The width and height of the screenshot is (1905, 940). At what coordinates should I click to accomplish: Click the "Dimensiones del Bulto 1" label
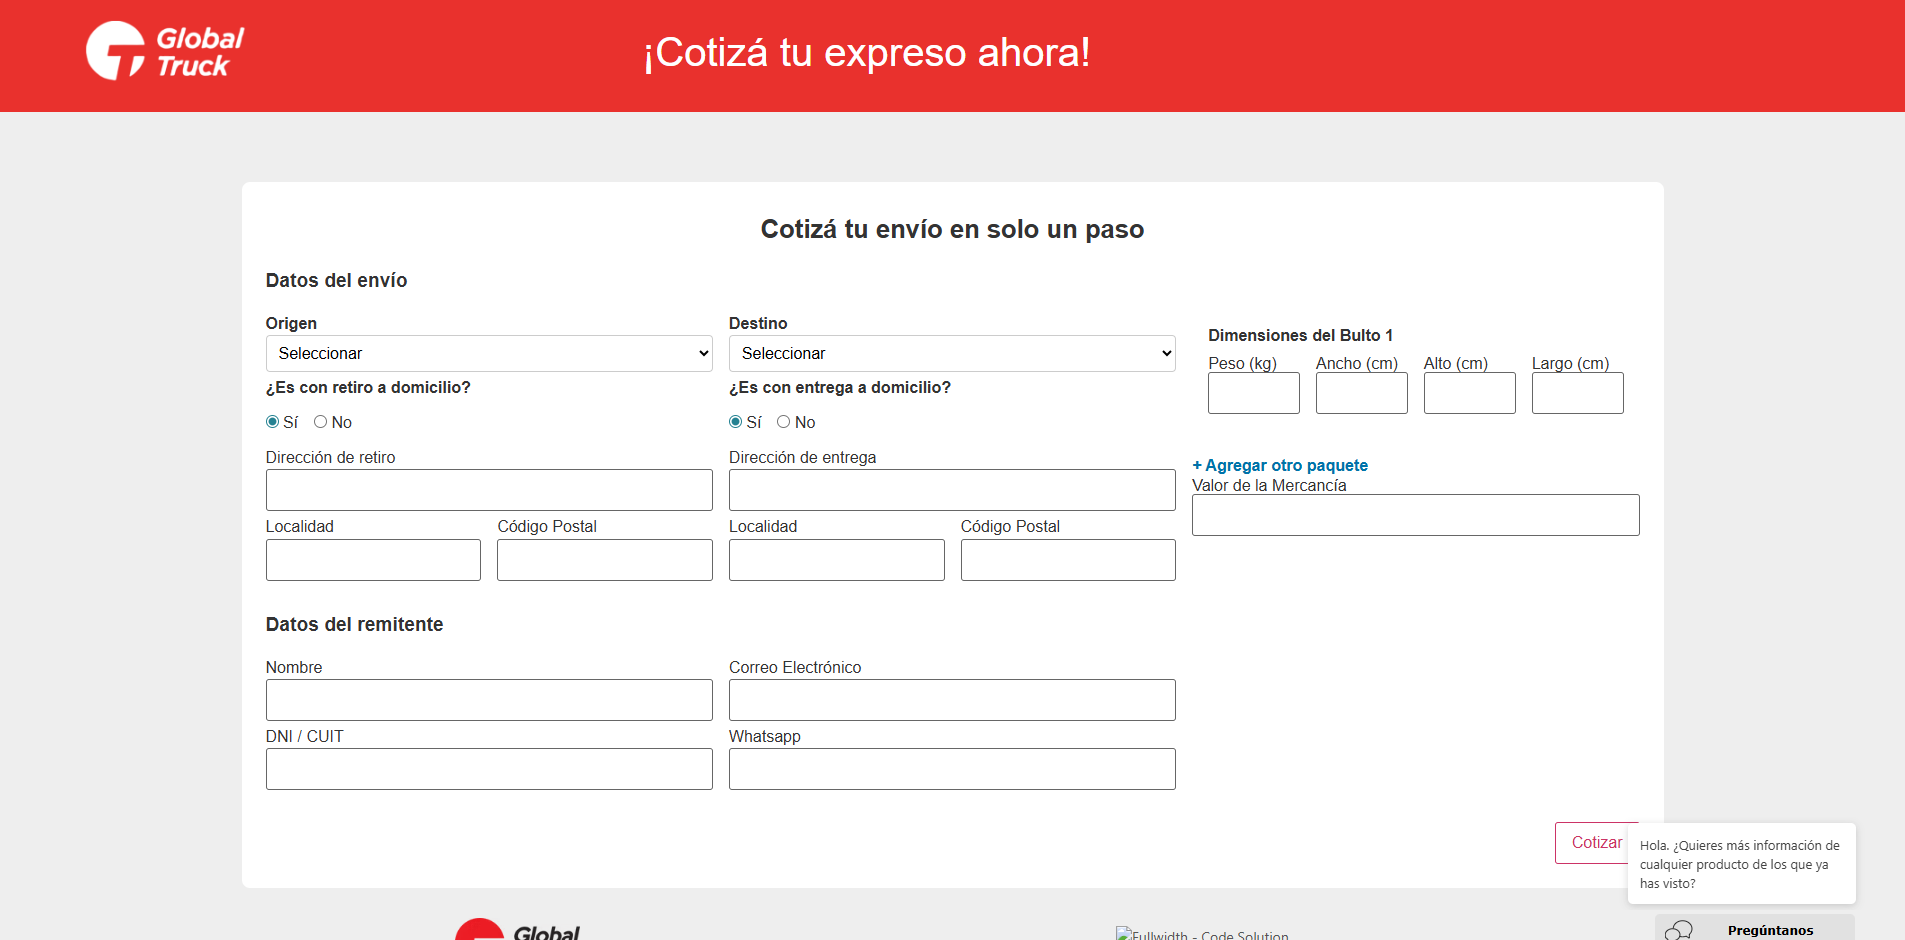(x=1300, y=335)
